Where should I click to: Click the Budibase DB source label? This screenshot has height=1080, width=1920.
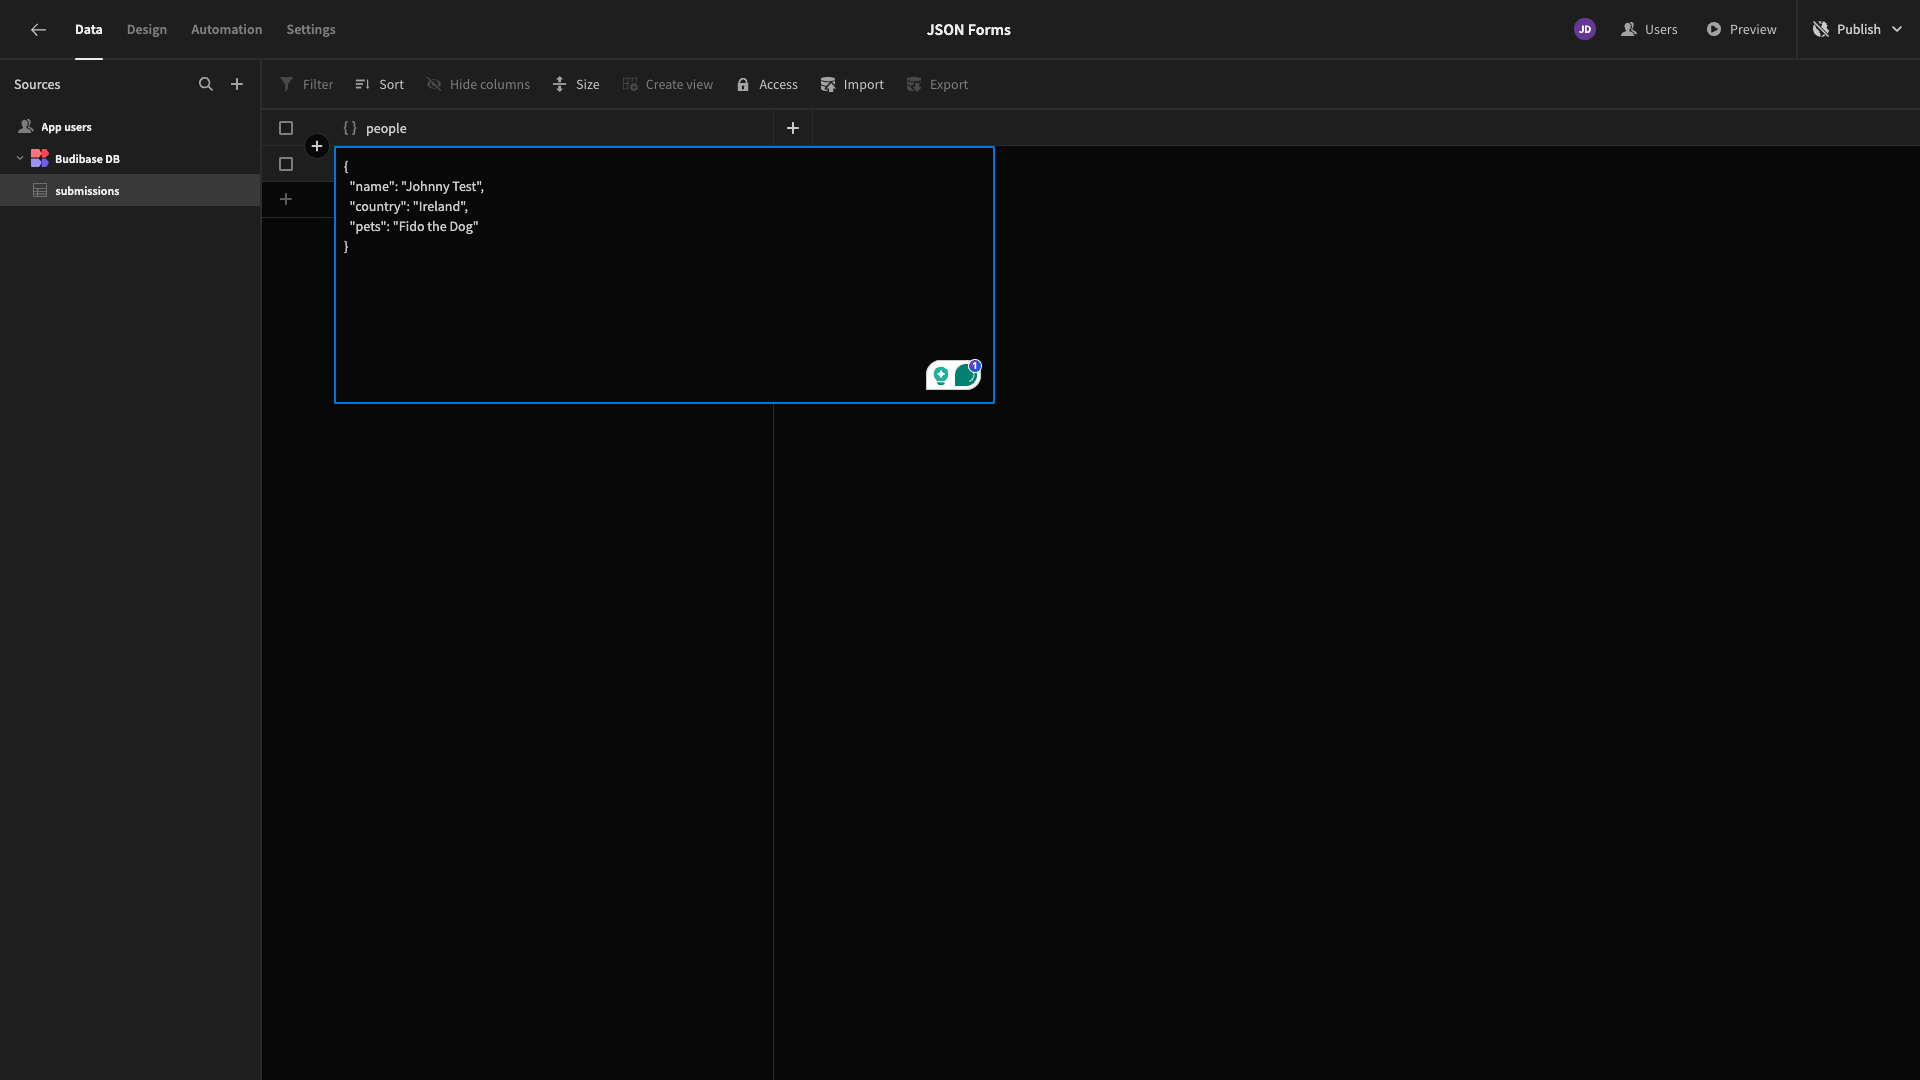[x=87, y=159]
